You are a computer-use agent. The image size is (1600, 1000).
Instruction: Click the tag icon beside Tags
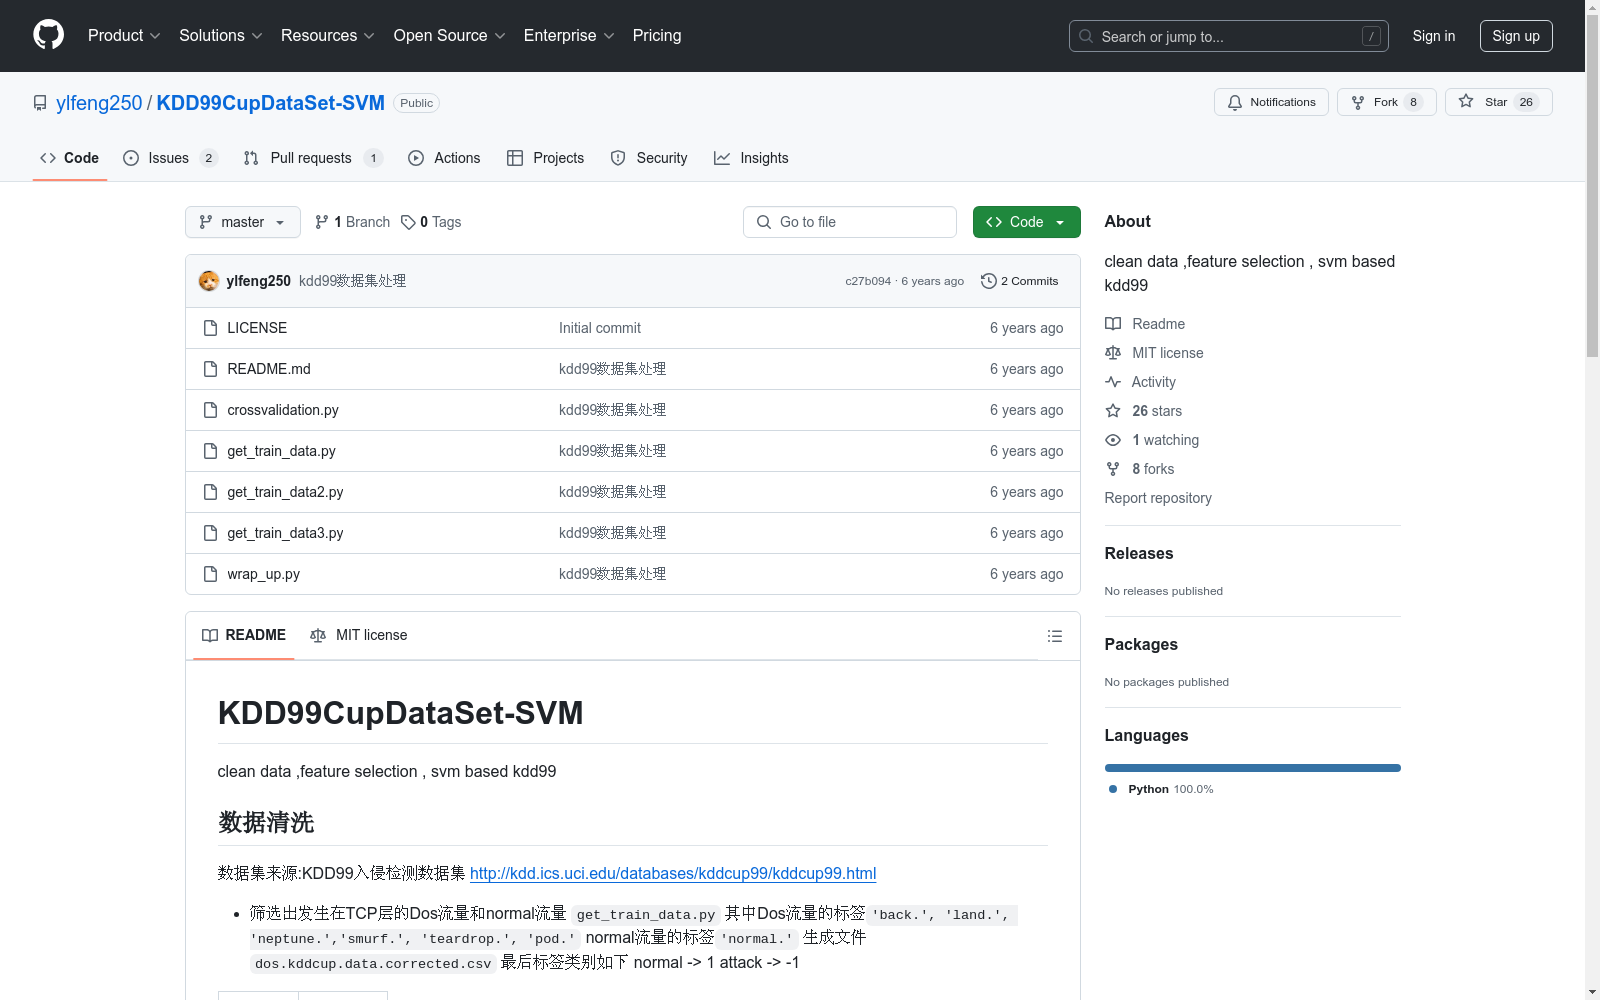click(408, 222)
